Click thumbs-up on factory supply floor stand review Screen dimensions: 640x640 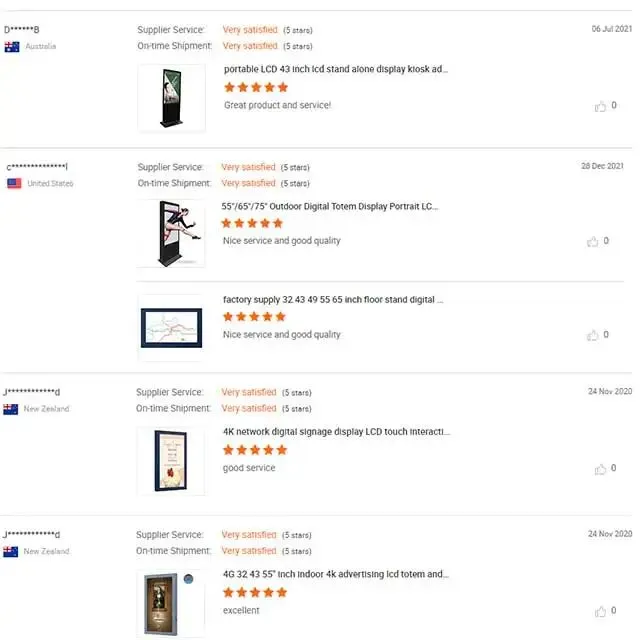(x=593, y=335)
